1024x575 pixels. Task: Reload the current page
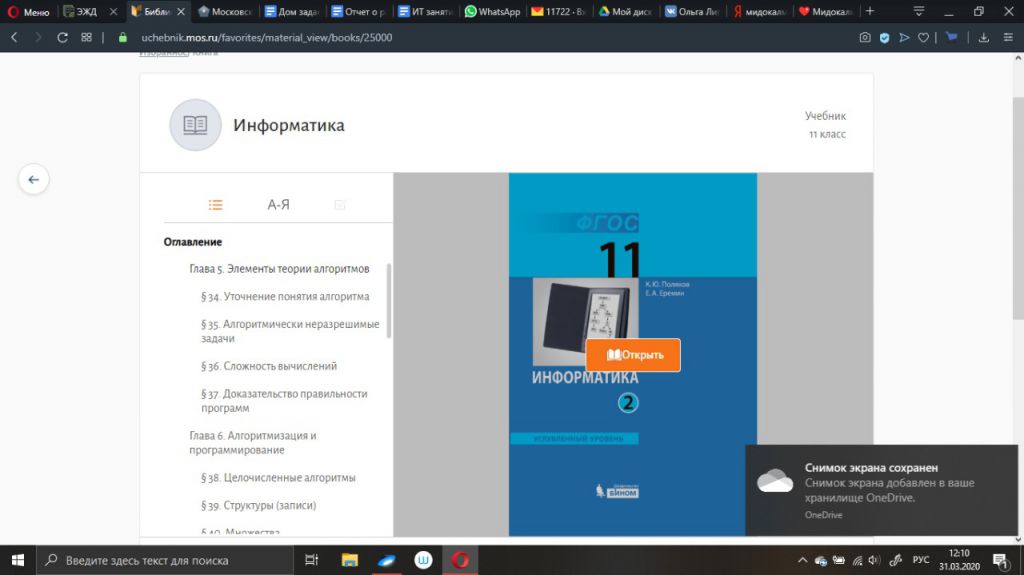[62, 38]
